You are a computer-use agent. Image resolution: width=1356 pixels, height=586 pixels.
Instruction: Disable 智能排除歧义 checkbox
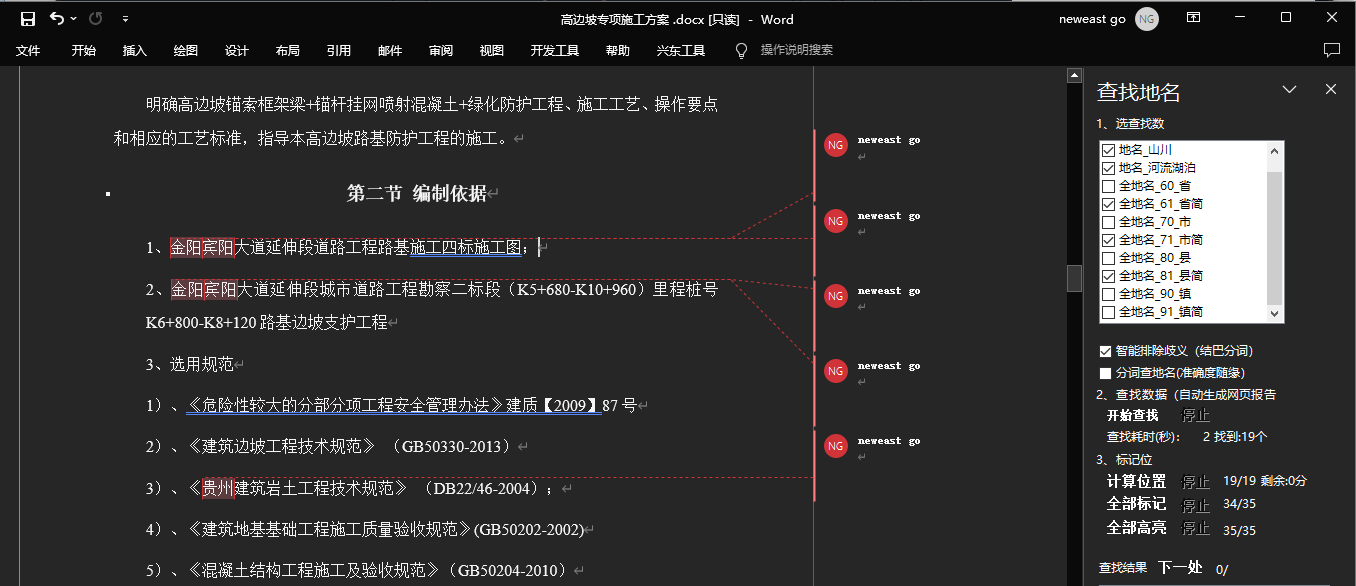point(1105,351)
